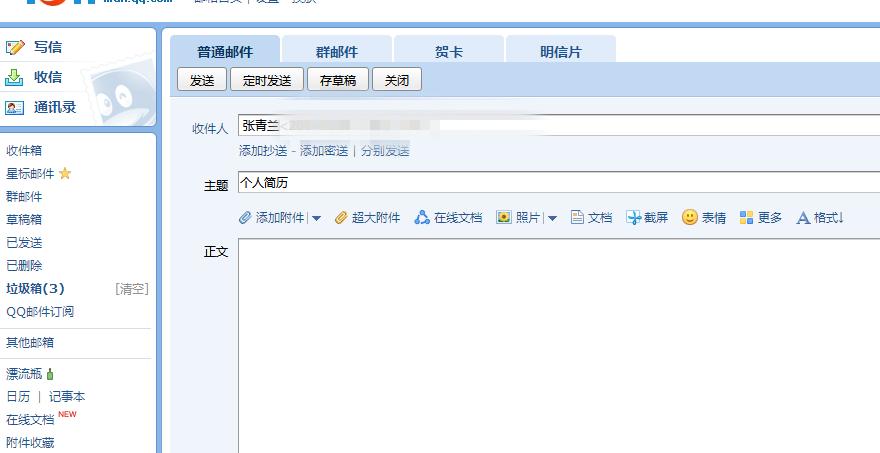Click the green bottle icon beside 漂流瓶
880x453 pixels.
[50, 374]
